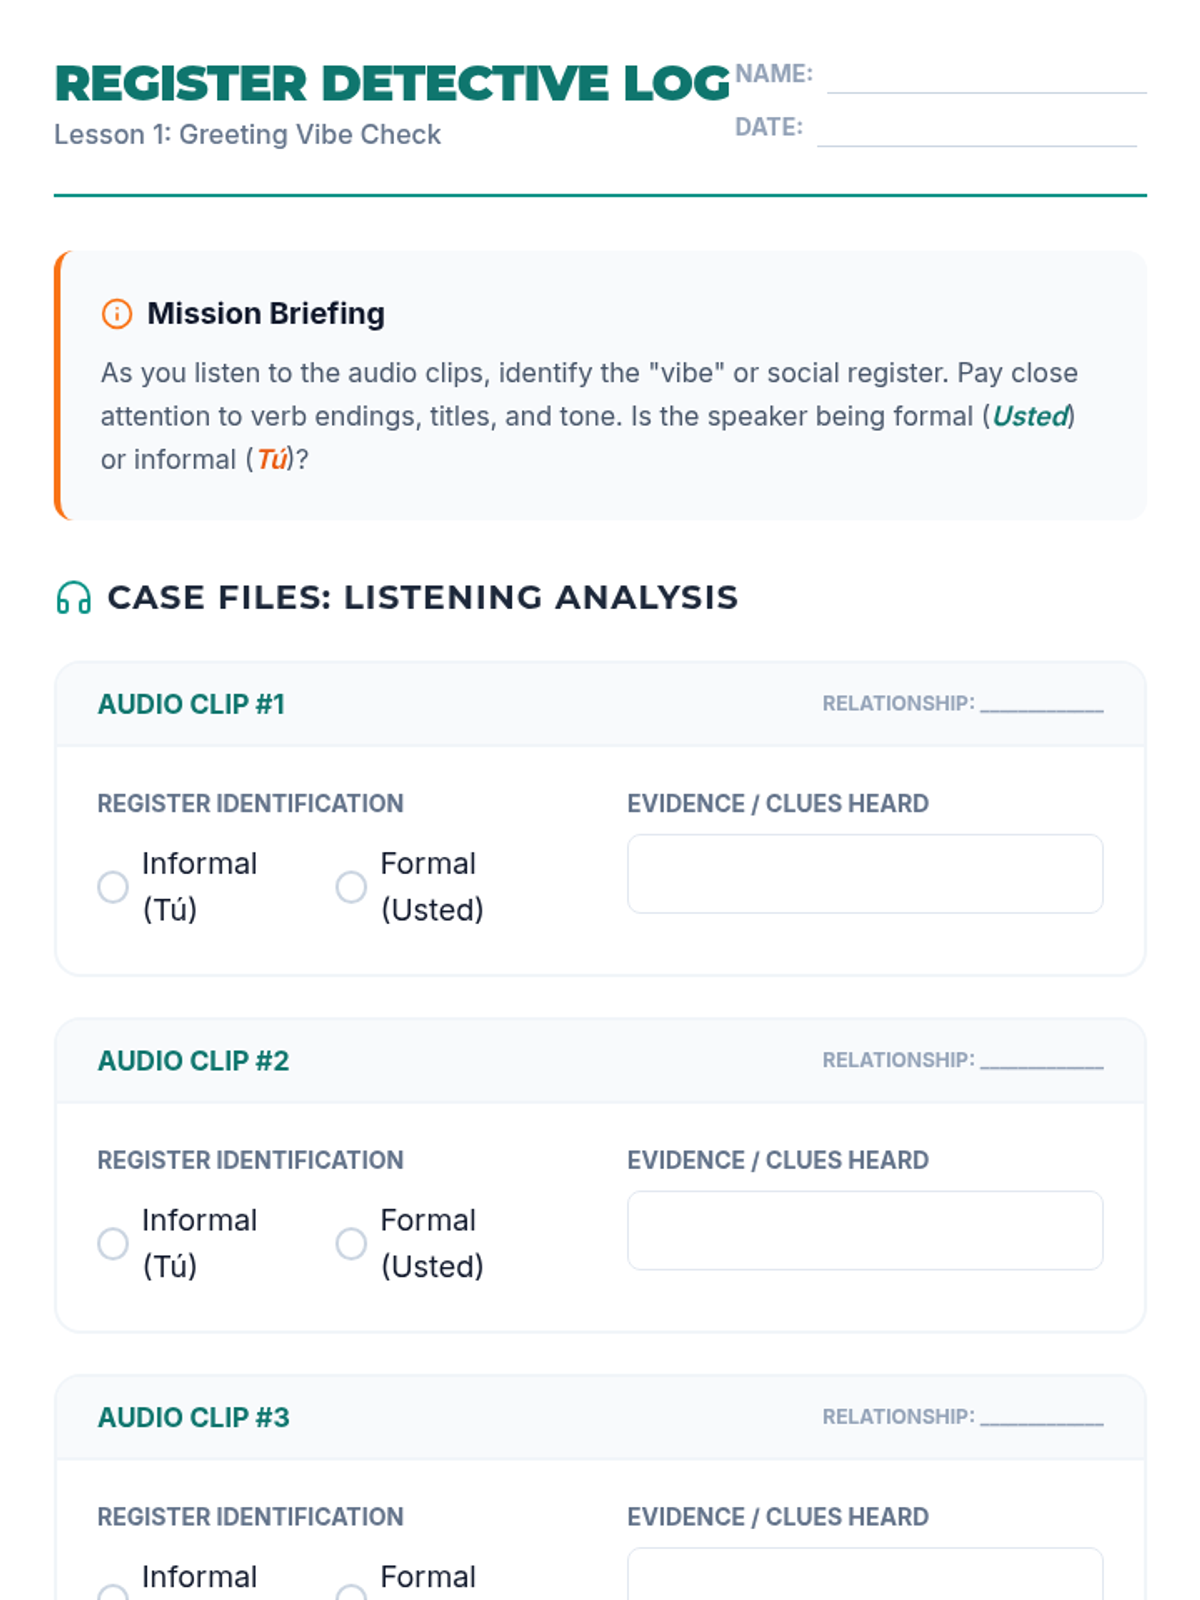Click the green italic Usted word

pyautogui.click(x=1030, y=416)
